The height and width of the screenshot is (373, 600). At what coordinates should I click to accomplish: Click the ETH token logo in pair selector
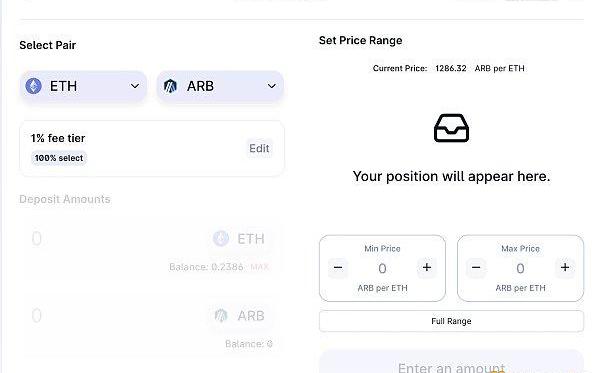(x=33, y=86)
